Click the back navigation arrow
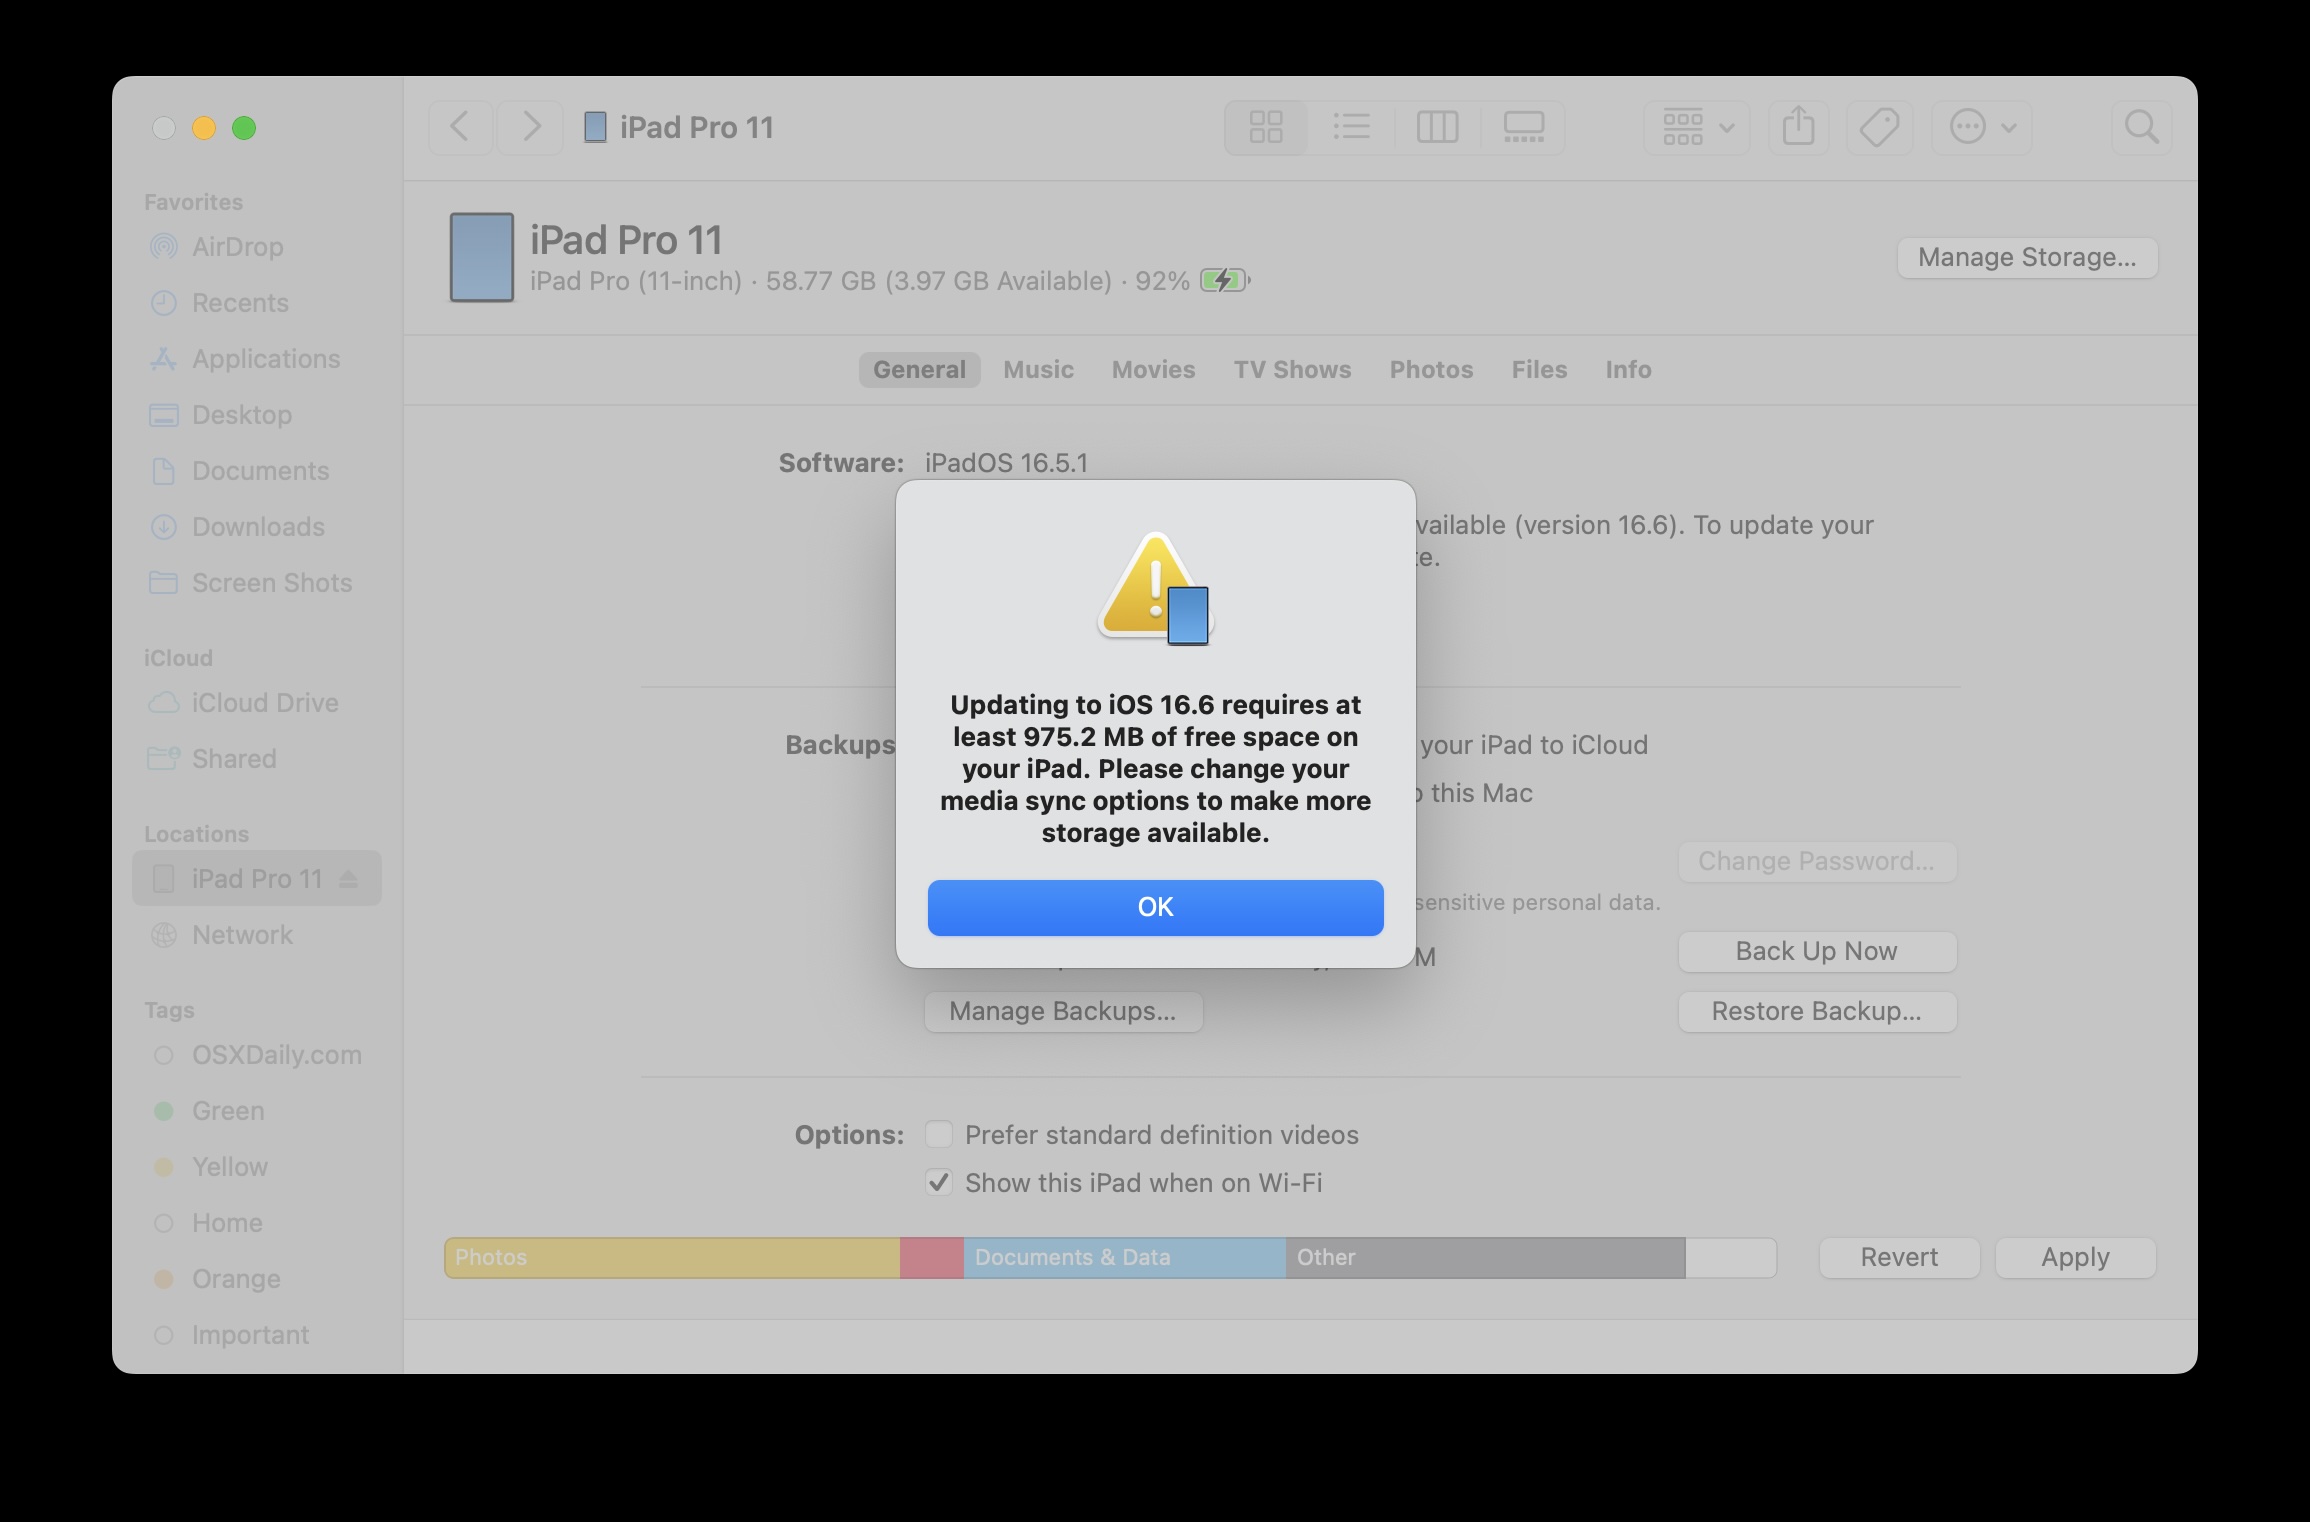This screenshot has width=2310, height=1522. pyautogui.click(x=460, y=127)
